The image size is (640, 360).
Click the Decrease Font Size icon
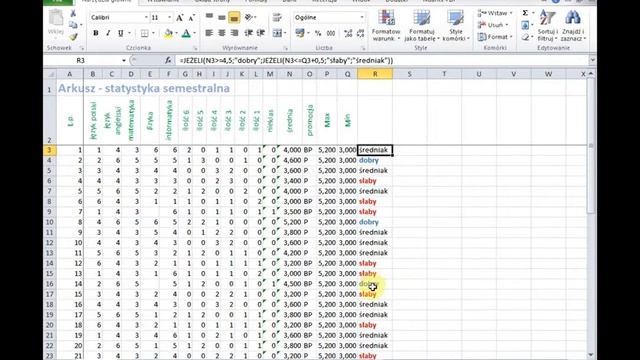[x=192, y=18]
